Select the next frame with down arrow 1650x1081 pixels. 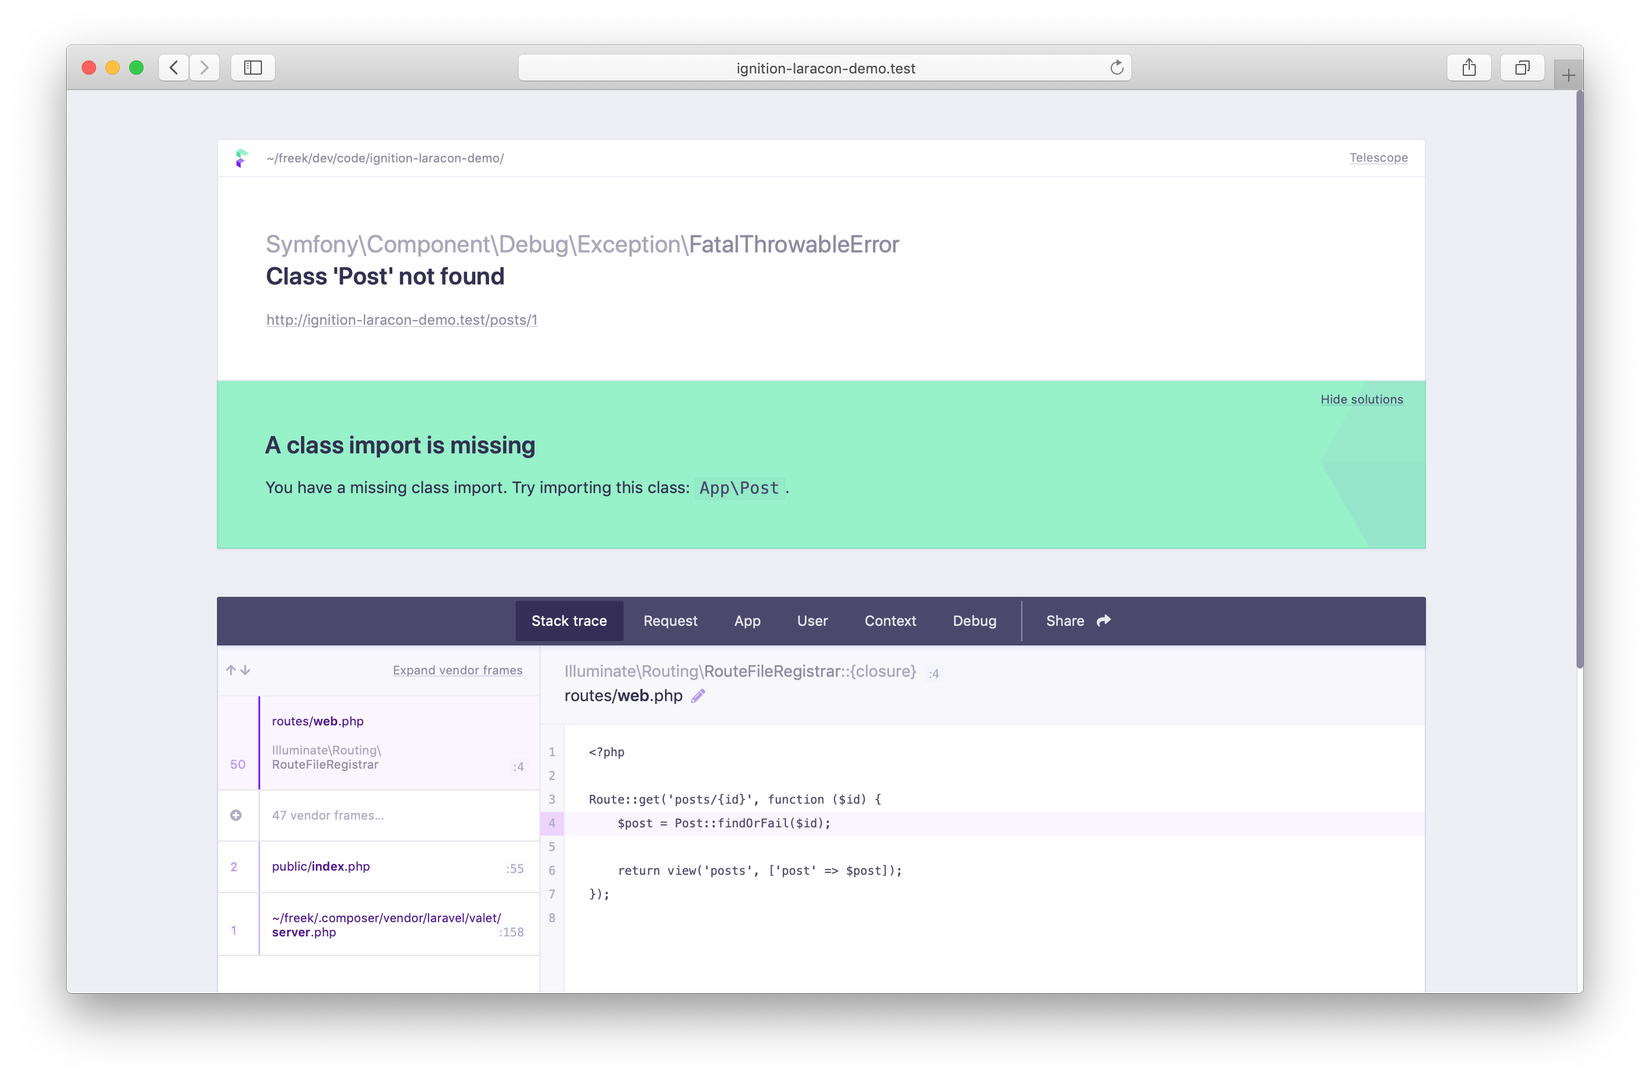click(x=245, y=670)
